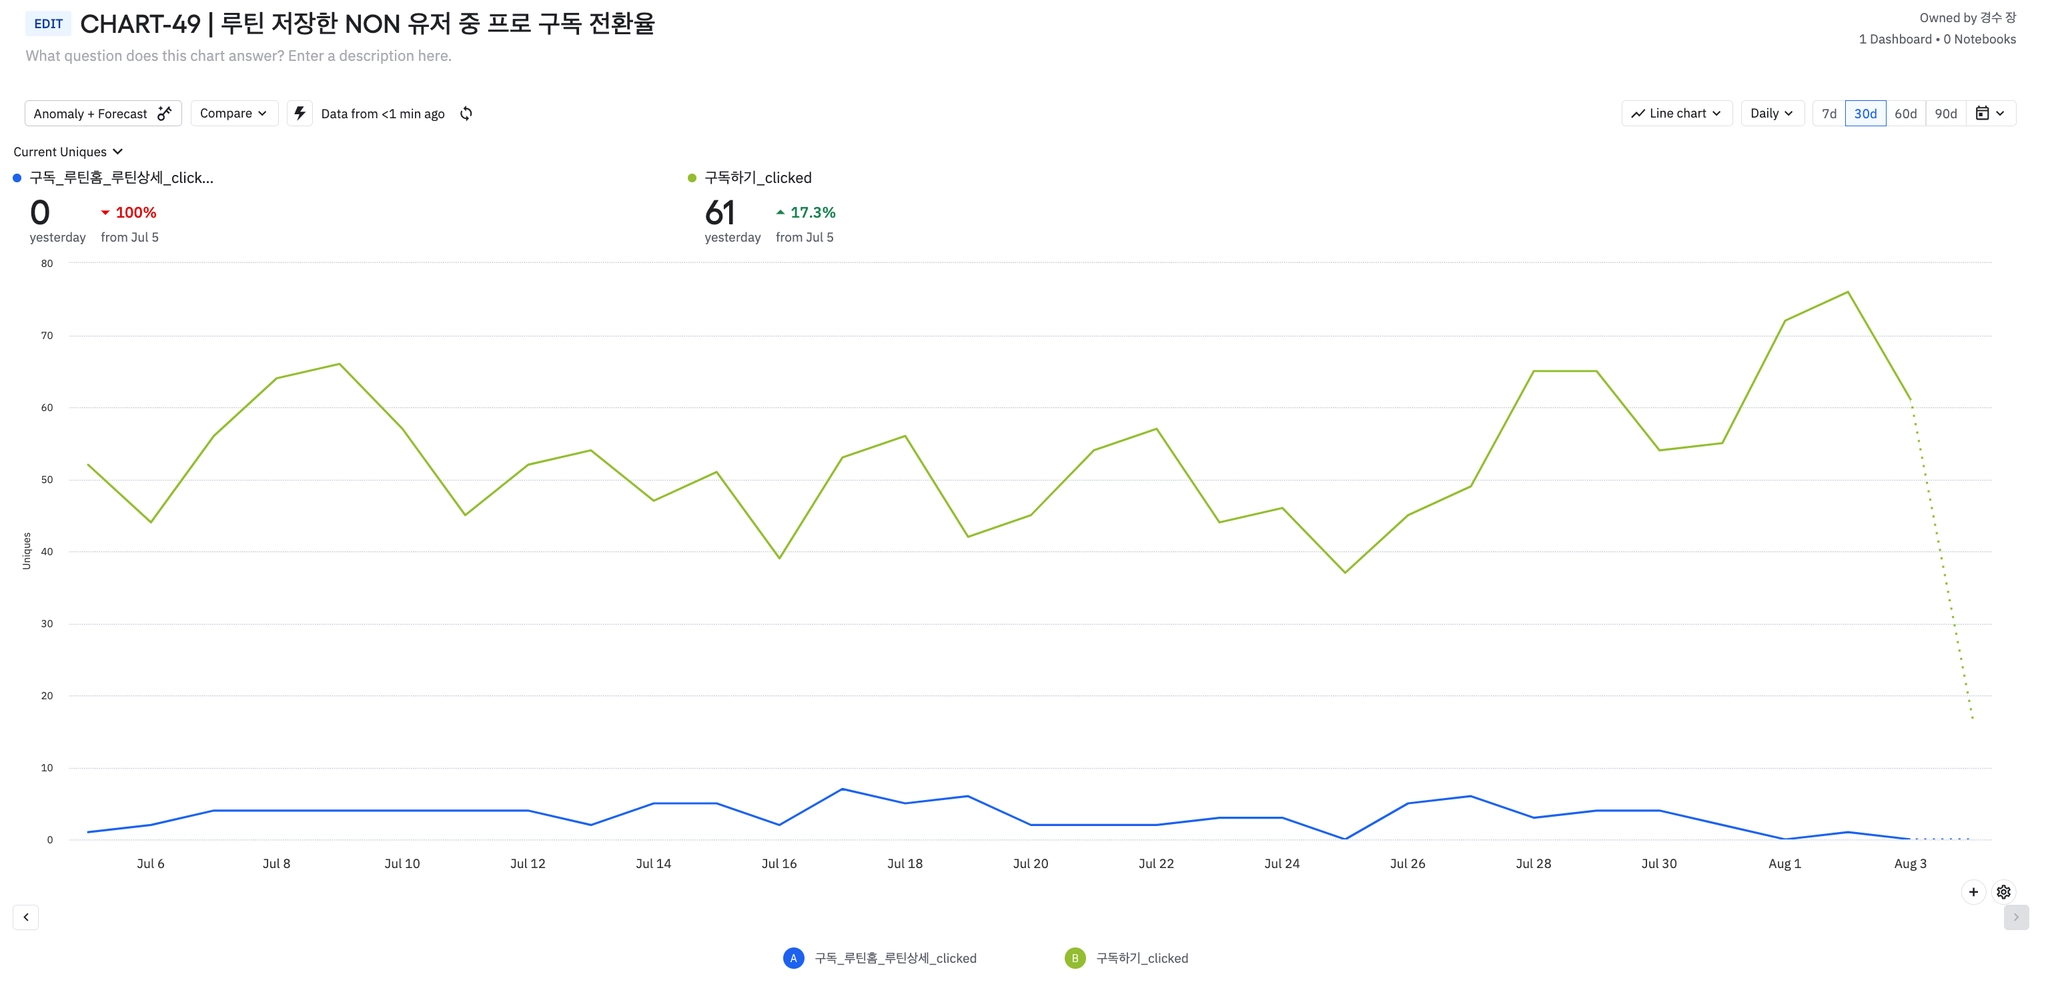Expand the Current Uniques dropdown
2048x985 pixels.
(x=68, y=152)
